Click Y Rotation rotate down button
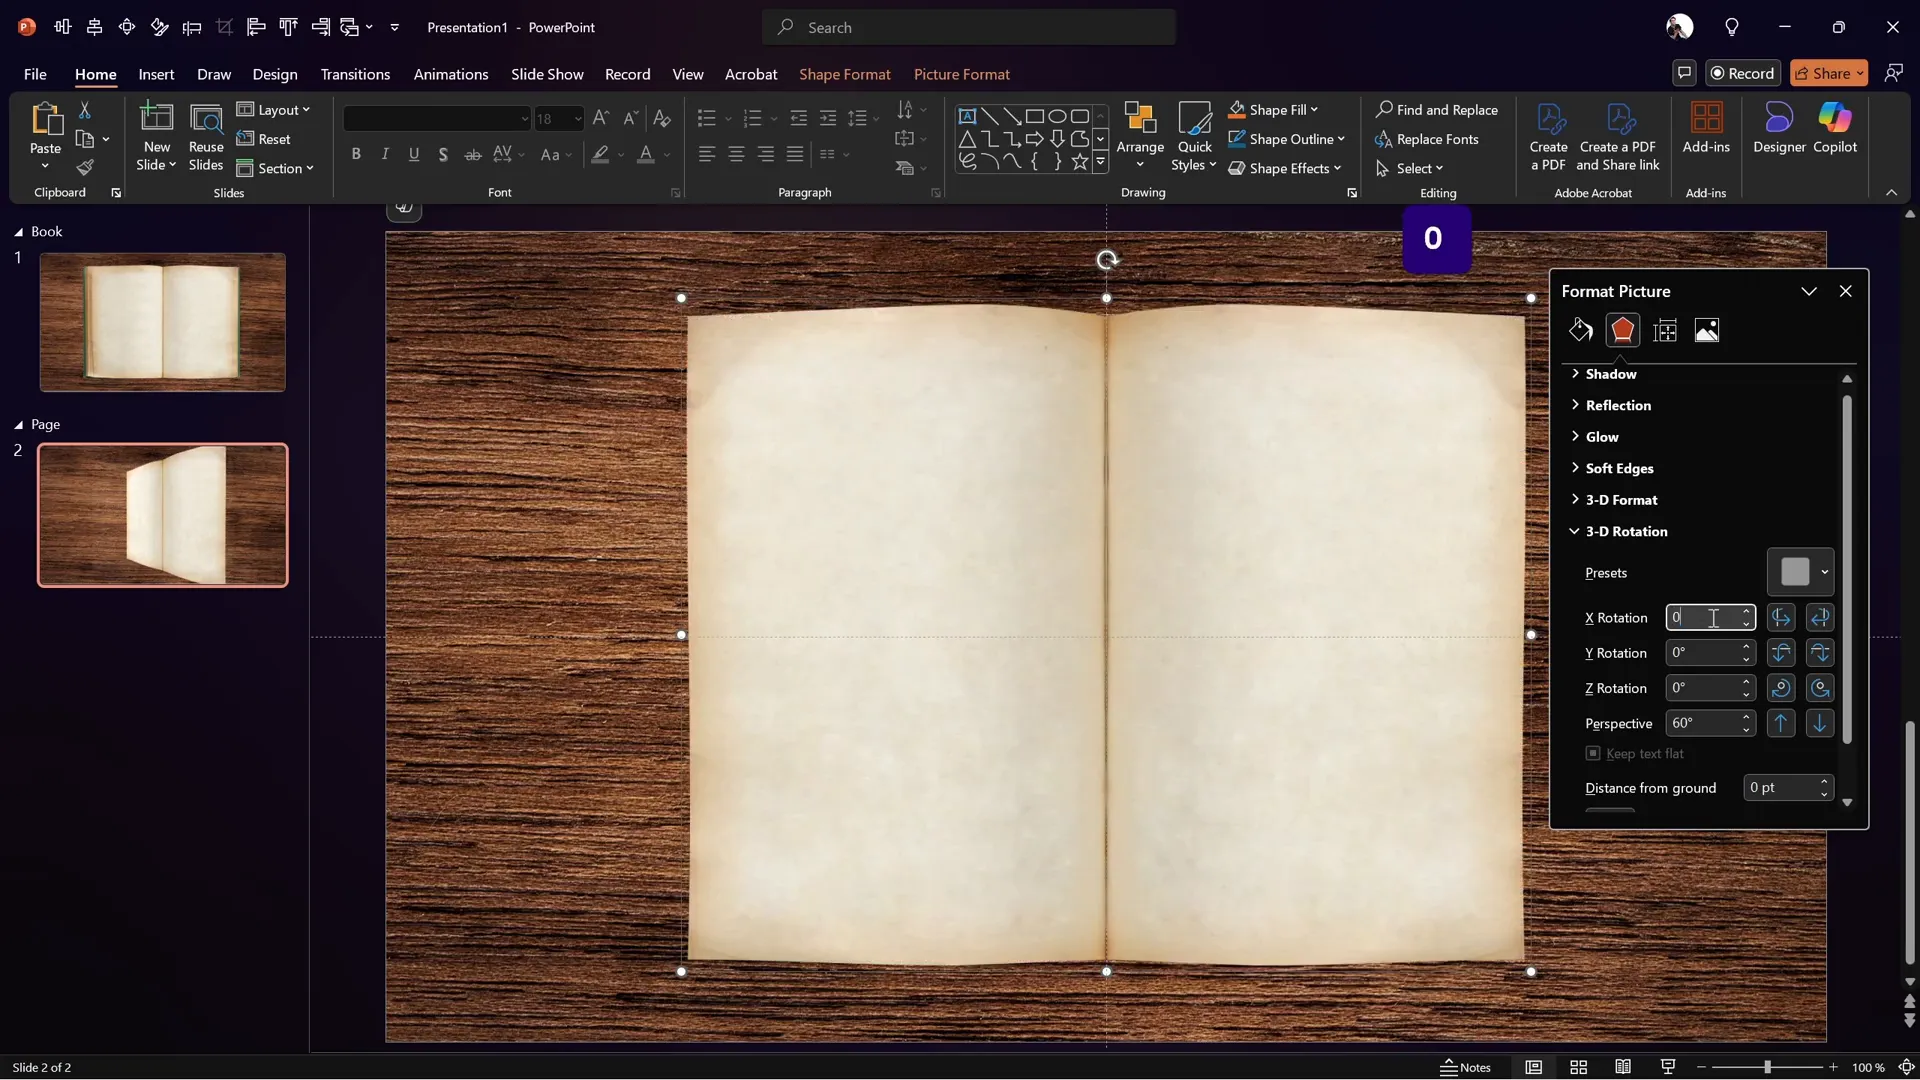Viewport: 1920px width, 1080px height. click(1820, 653)
